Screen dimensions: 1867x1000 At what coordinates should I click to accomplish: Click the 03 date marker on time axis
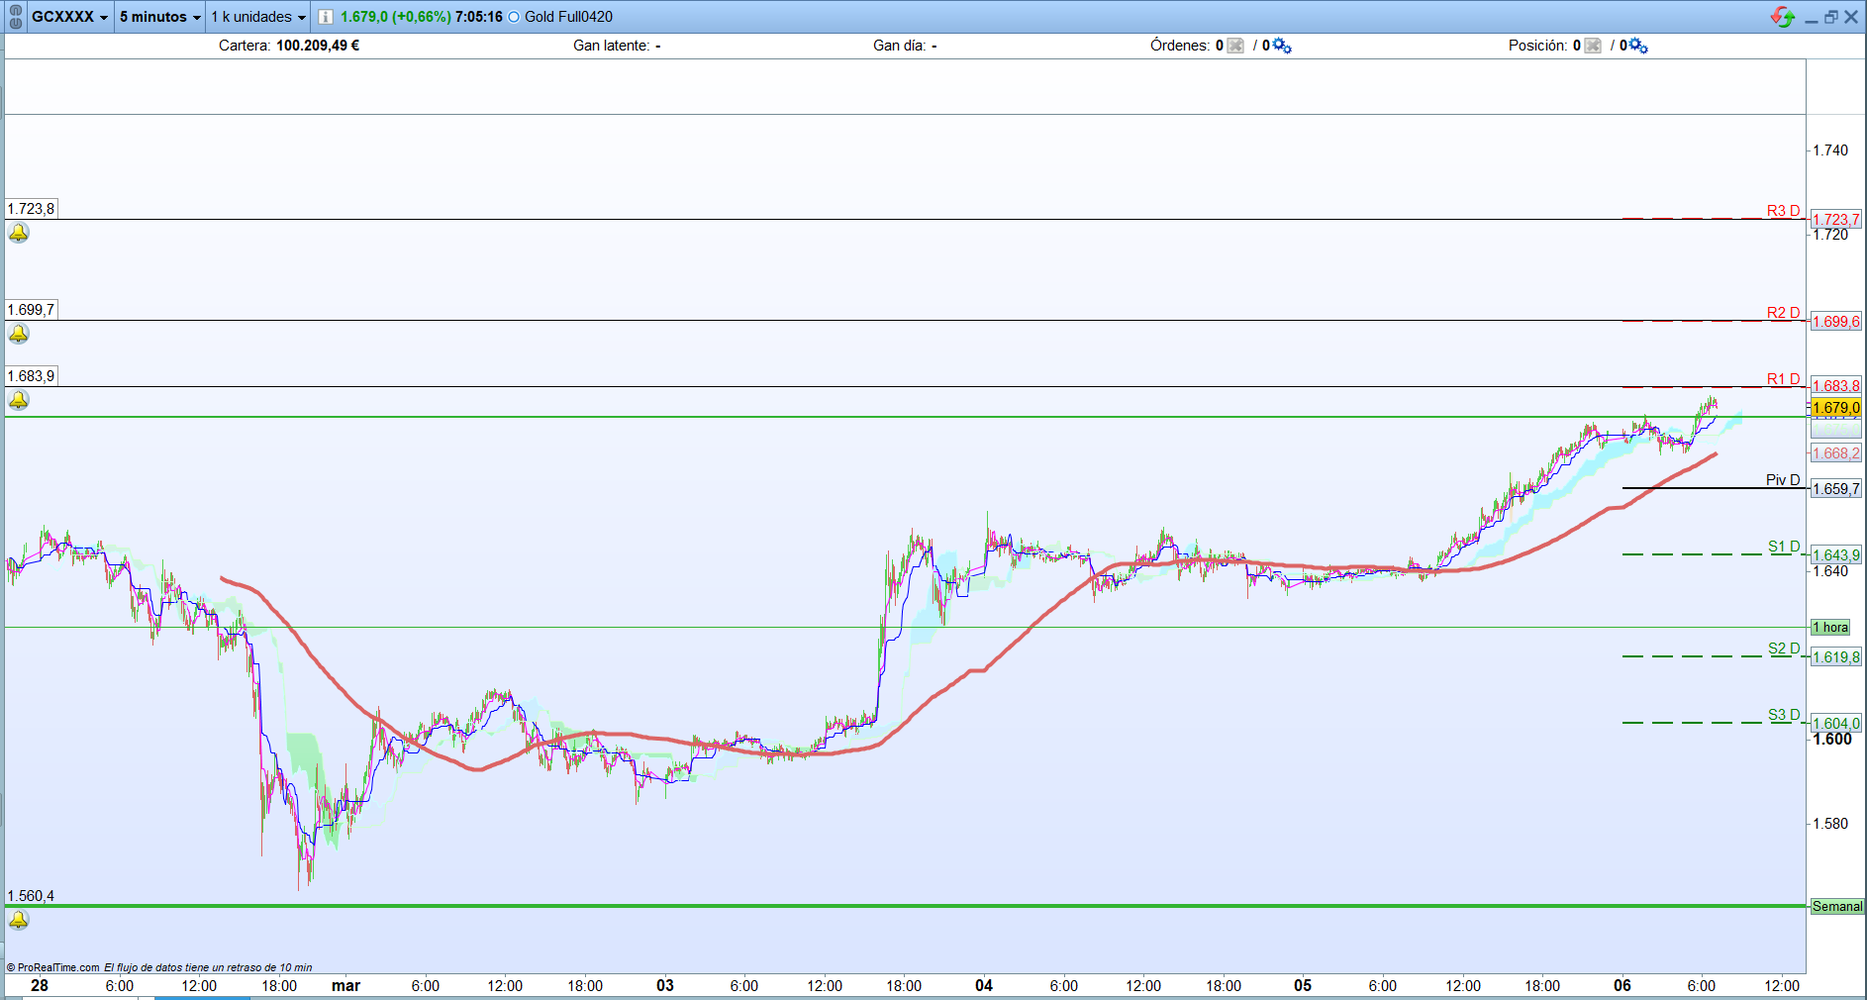click(x=665, y=986)
